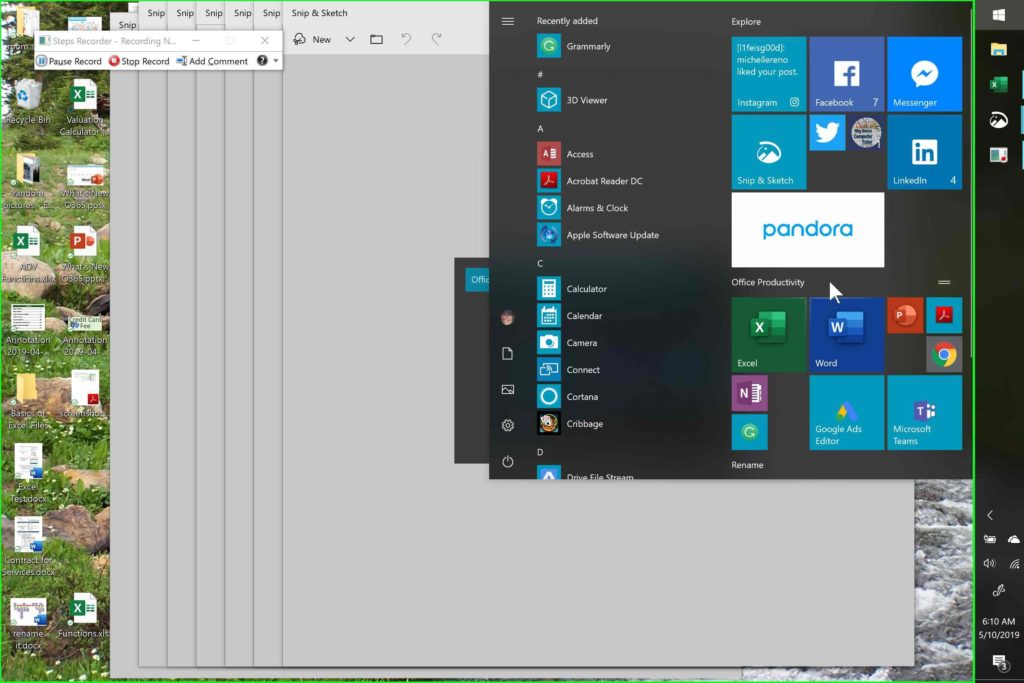Image resolution: width=1024 pixels, height=683 pixels.
Task: Open PowerPoint small tile
Action: (x=905, y=315)
